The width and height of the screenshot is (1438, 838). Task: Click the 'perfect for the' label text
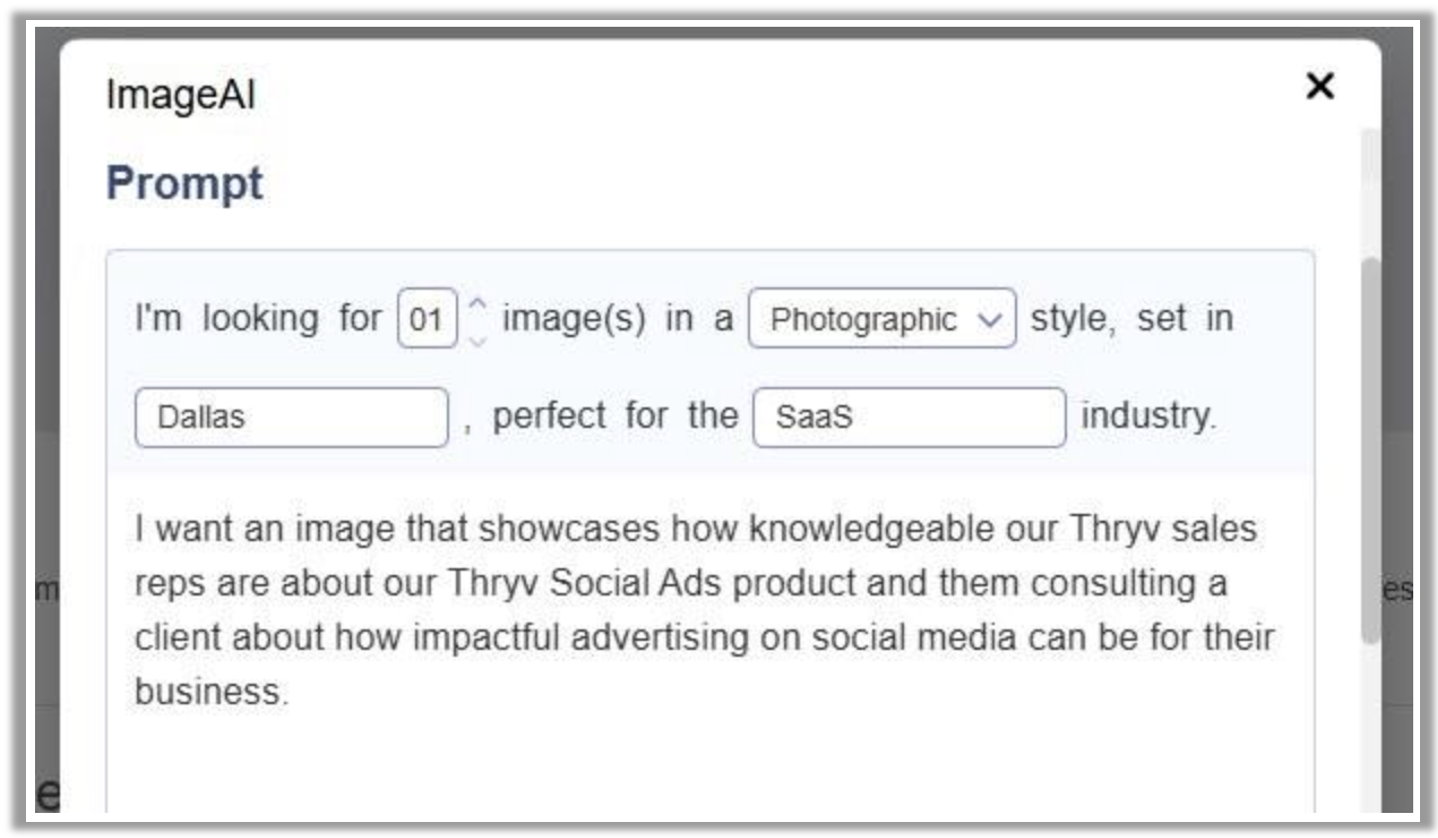point(614,416)
